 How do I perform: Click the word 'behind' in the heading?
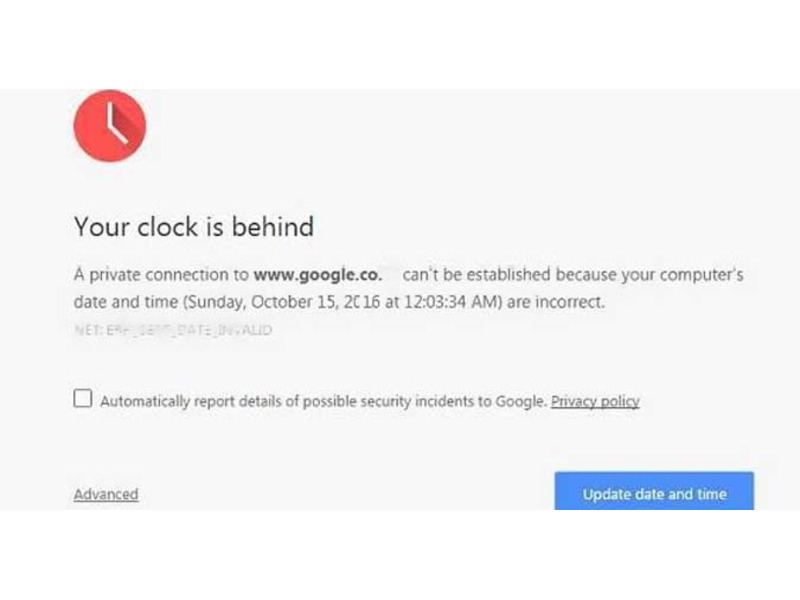(273, 227)
